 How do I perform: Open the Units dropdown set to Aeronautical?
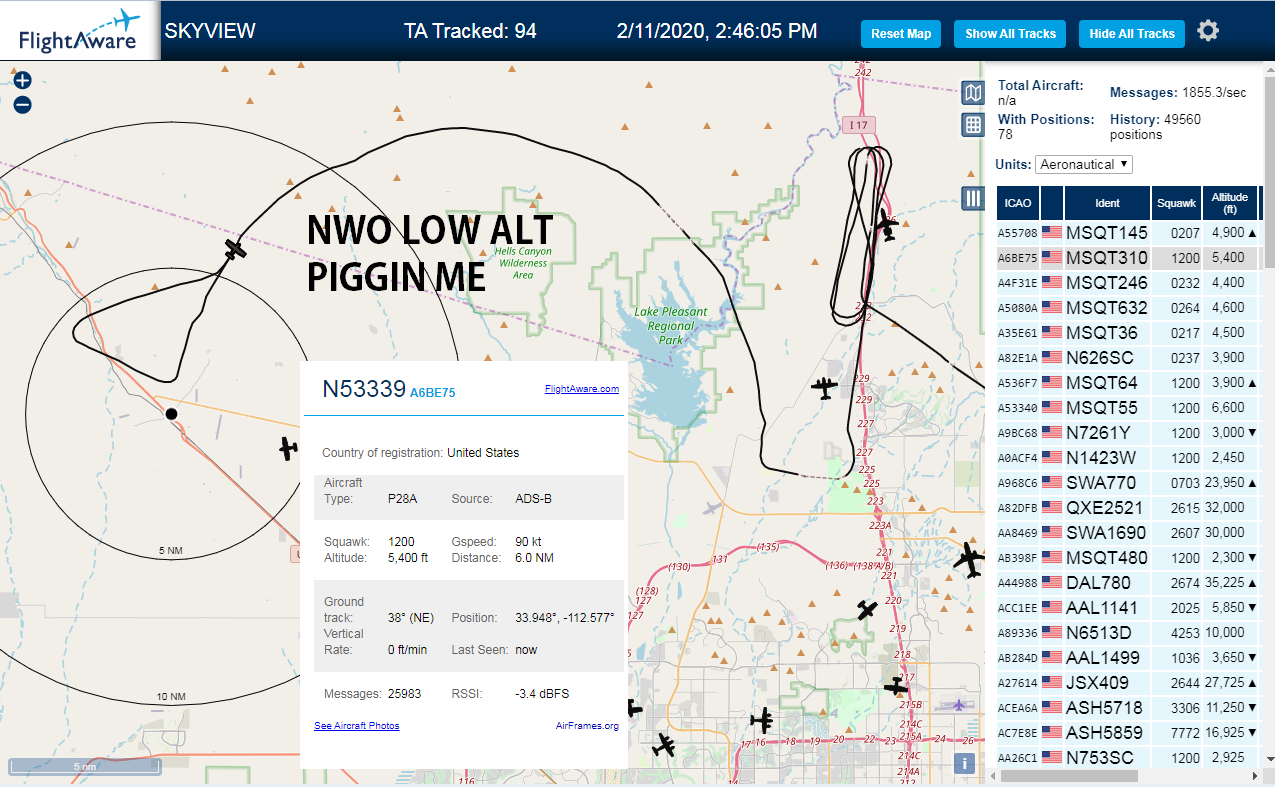[1084, 164]
